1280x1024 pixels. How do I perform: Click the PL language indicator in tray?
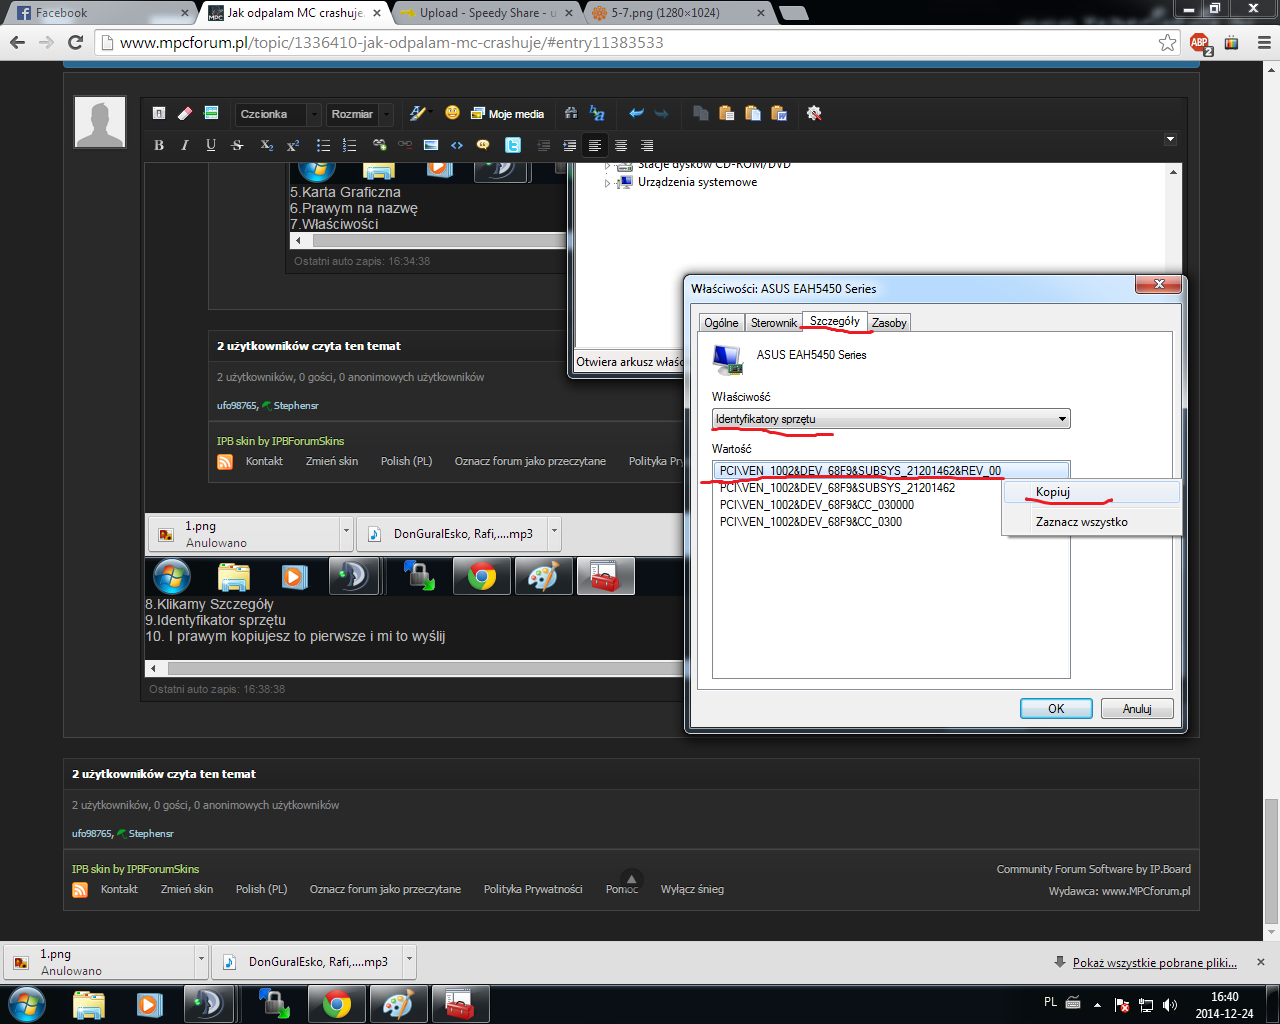[x=1050, y=1002]
